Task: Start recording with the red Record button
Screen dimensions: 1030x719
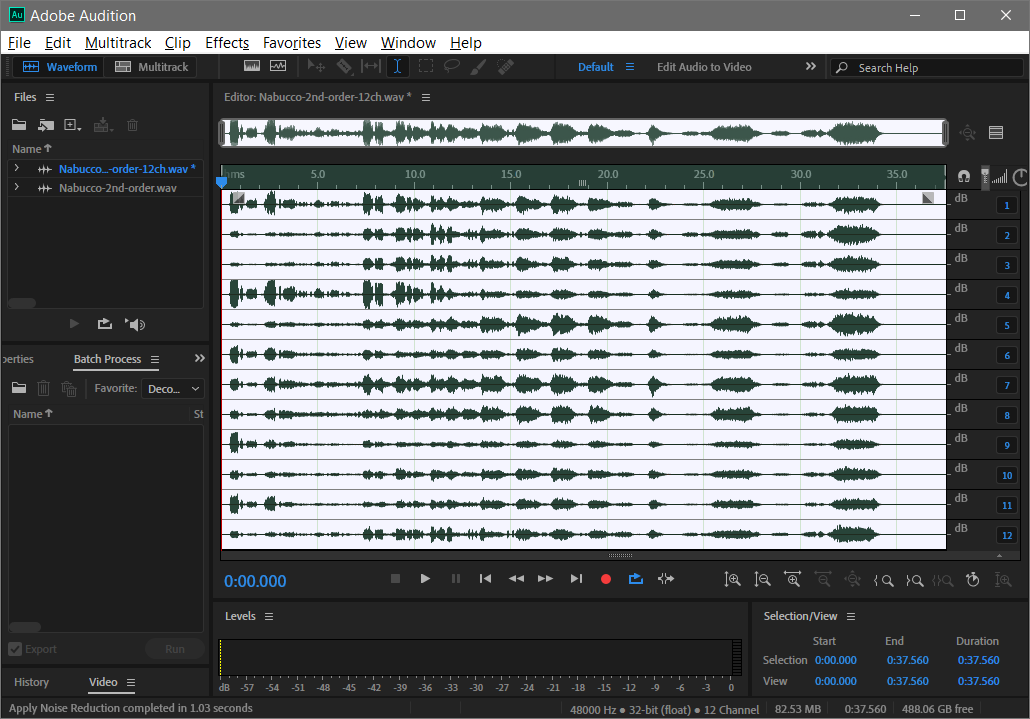Action: tap(606, 579)
